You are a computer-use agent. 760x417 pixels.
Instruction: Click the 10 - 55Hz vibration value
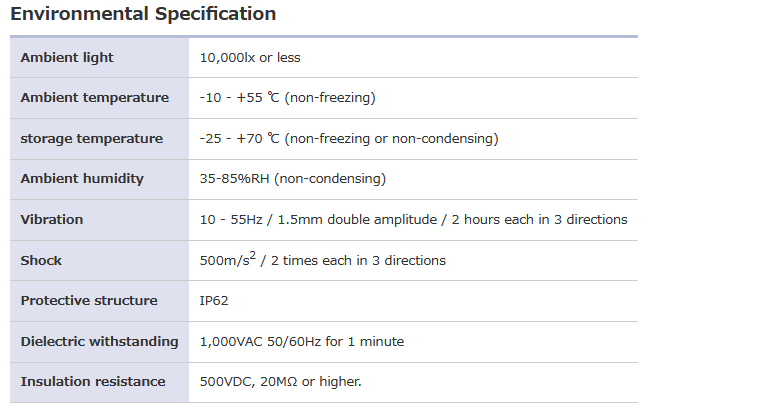pos(414,219)
